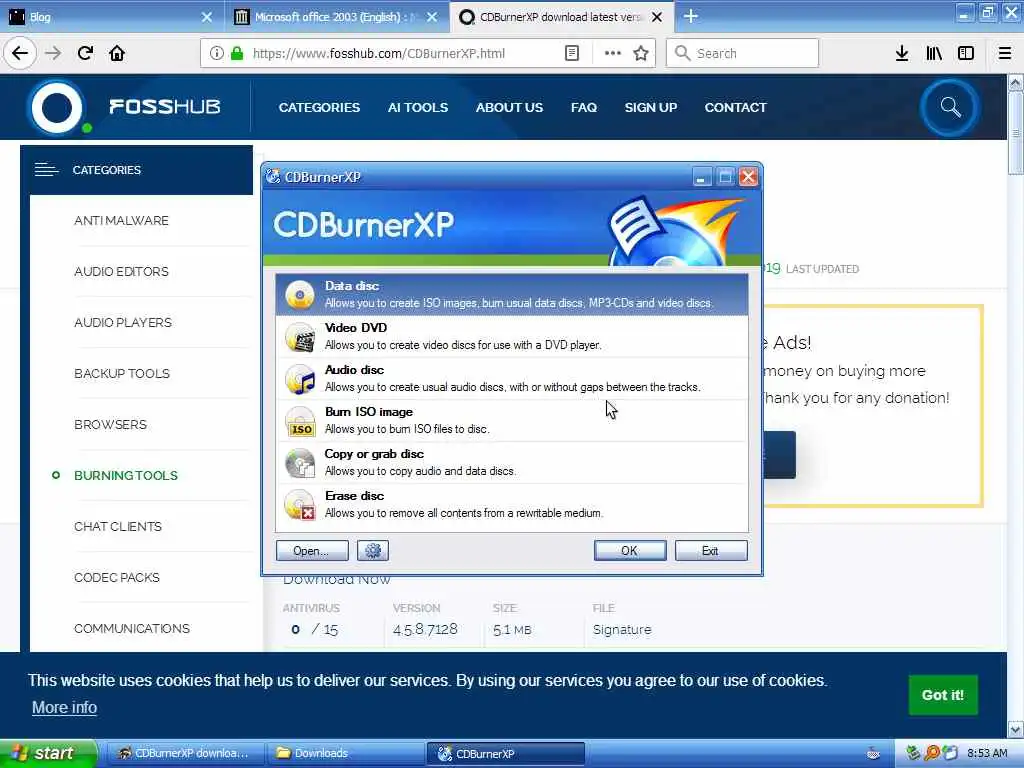This screenshot has width=1024, height=768.
Task: Open the AUDIO EDITORS category
Action: [x=121, y=272]
